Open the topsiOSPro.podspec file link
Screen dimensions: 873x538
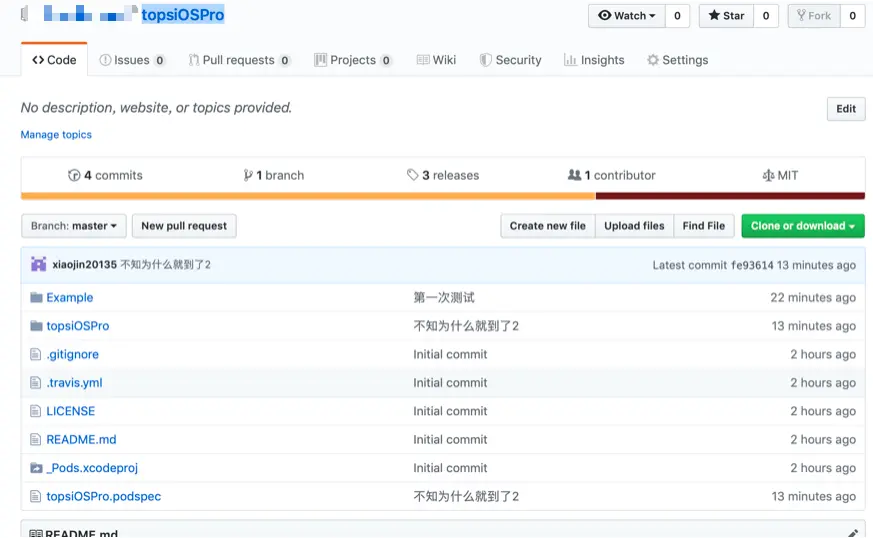point(104,496)
